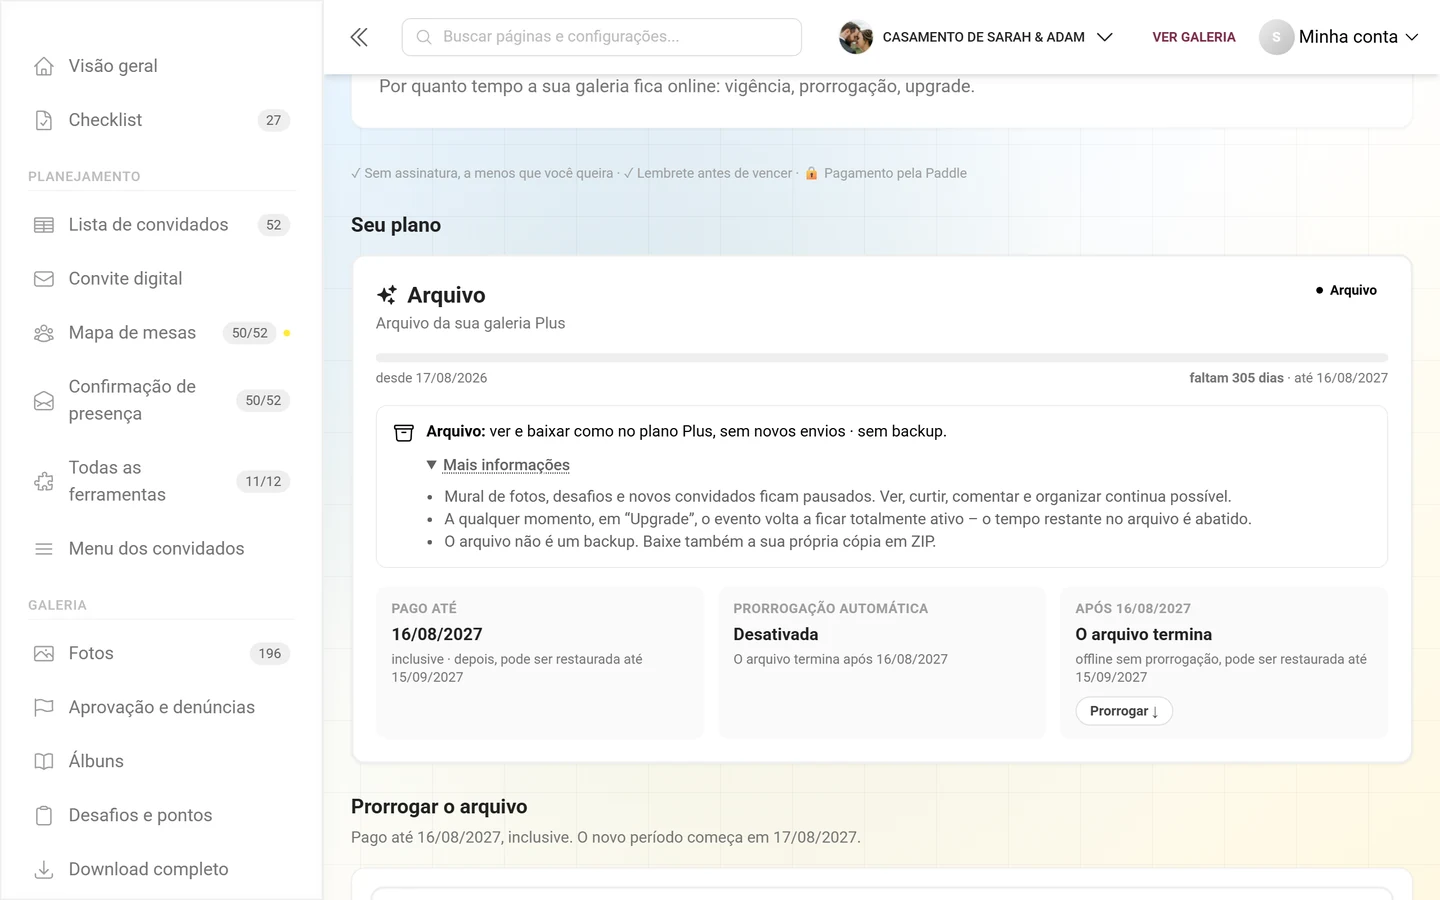This screenshot has width=1440, height=900.
Task: Click the Confirmação de presença envelope icon
Action: [x=44, y=400]
